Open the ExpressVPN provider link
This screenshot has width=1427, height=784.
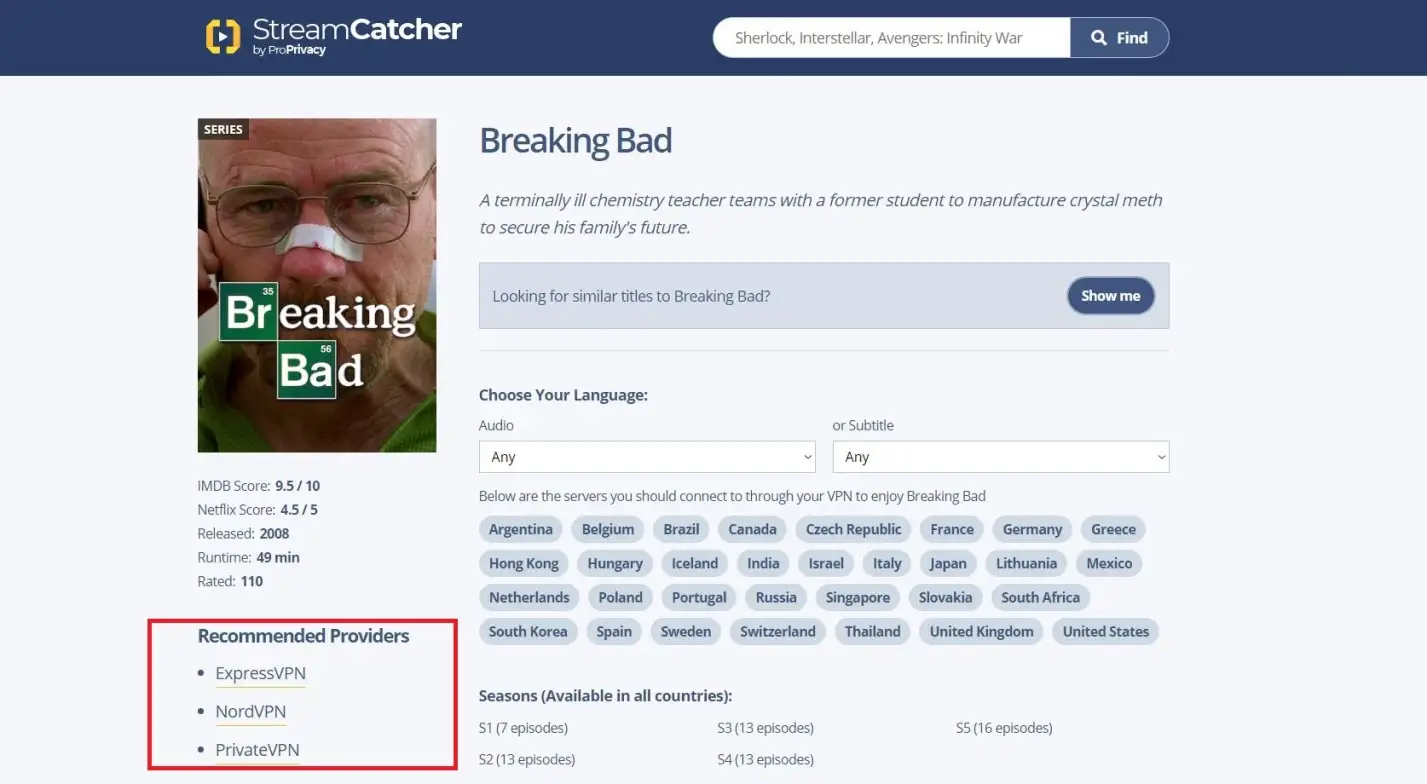pos(260,673)
